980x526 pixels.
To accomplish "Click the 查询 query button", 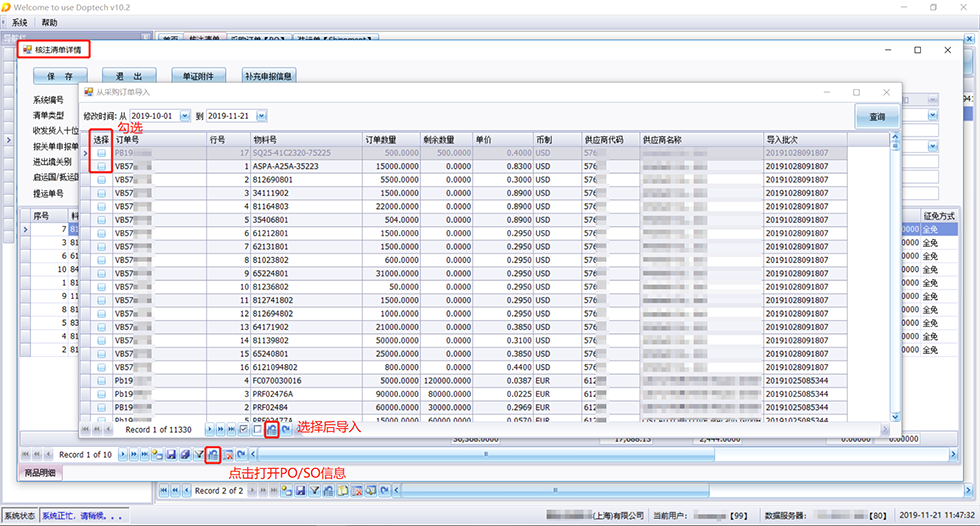I will [876, 117].
